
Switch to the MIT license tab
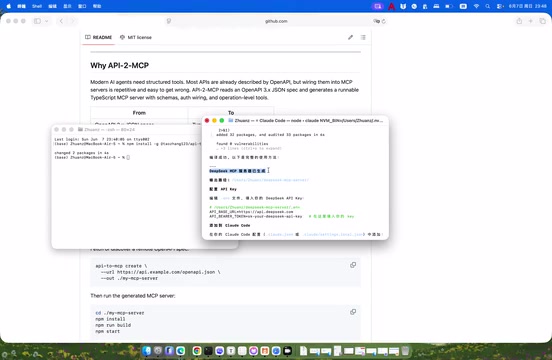click(136, 37)
